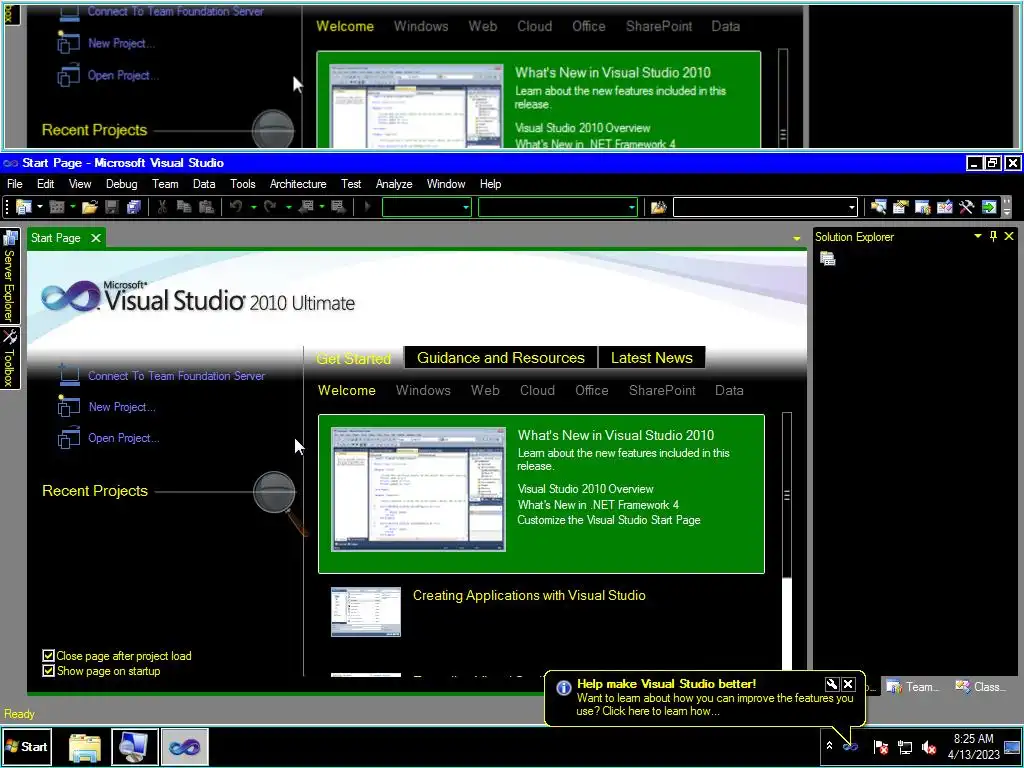Click the Add New Item toolbar icon
Viewport: 1024px width, 768px height.
point(57,207)
